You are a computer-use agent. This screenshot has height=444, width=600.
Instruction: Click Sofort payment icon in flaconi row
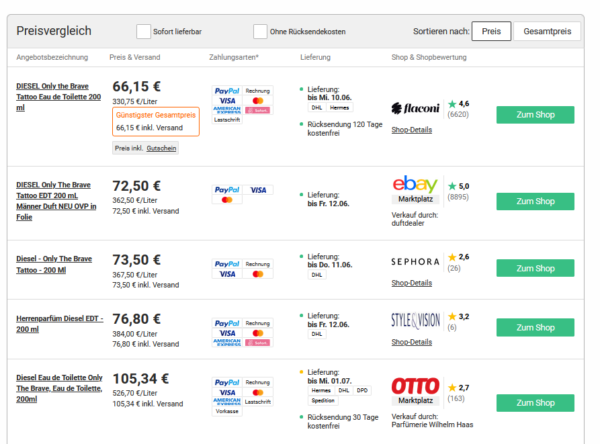[x=258, y=110]
